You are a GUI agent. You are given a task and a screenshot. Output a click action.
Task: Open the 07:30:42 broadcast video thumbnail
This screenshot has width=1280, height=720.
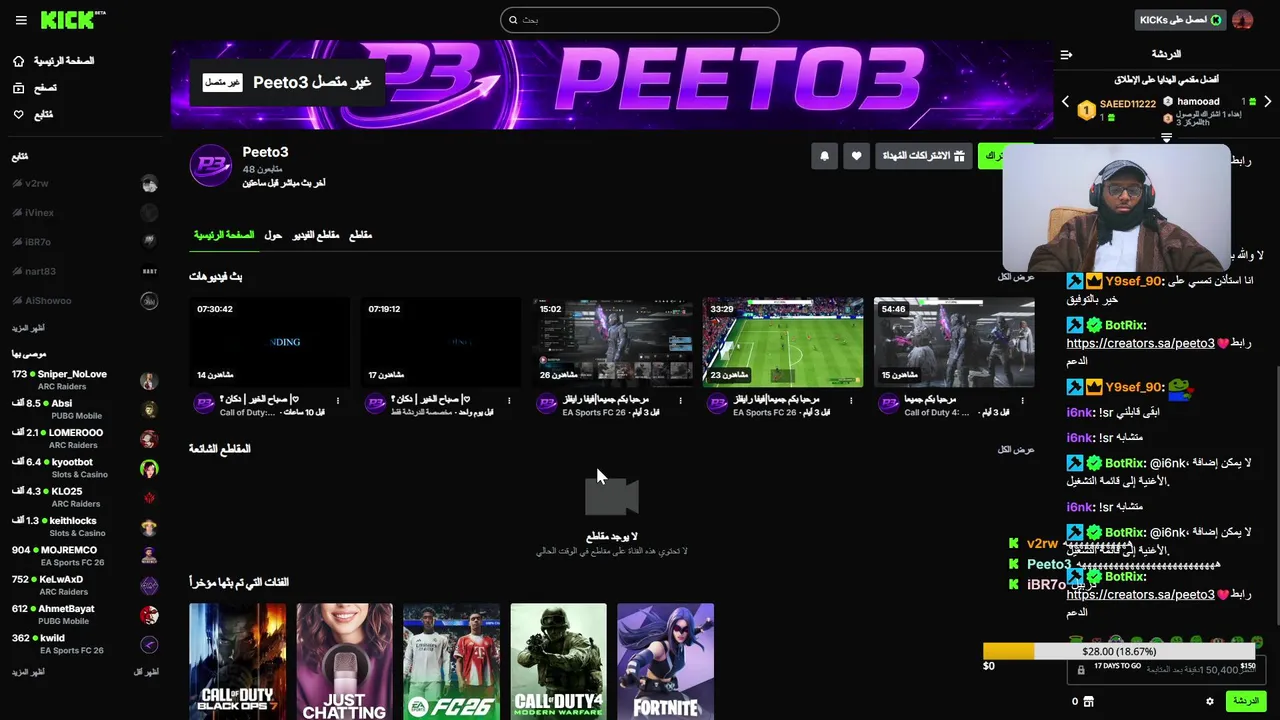270,342
